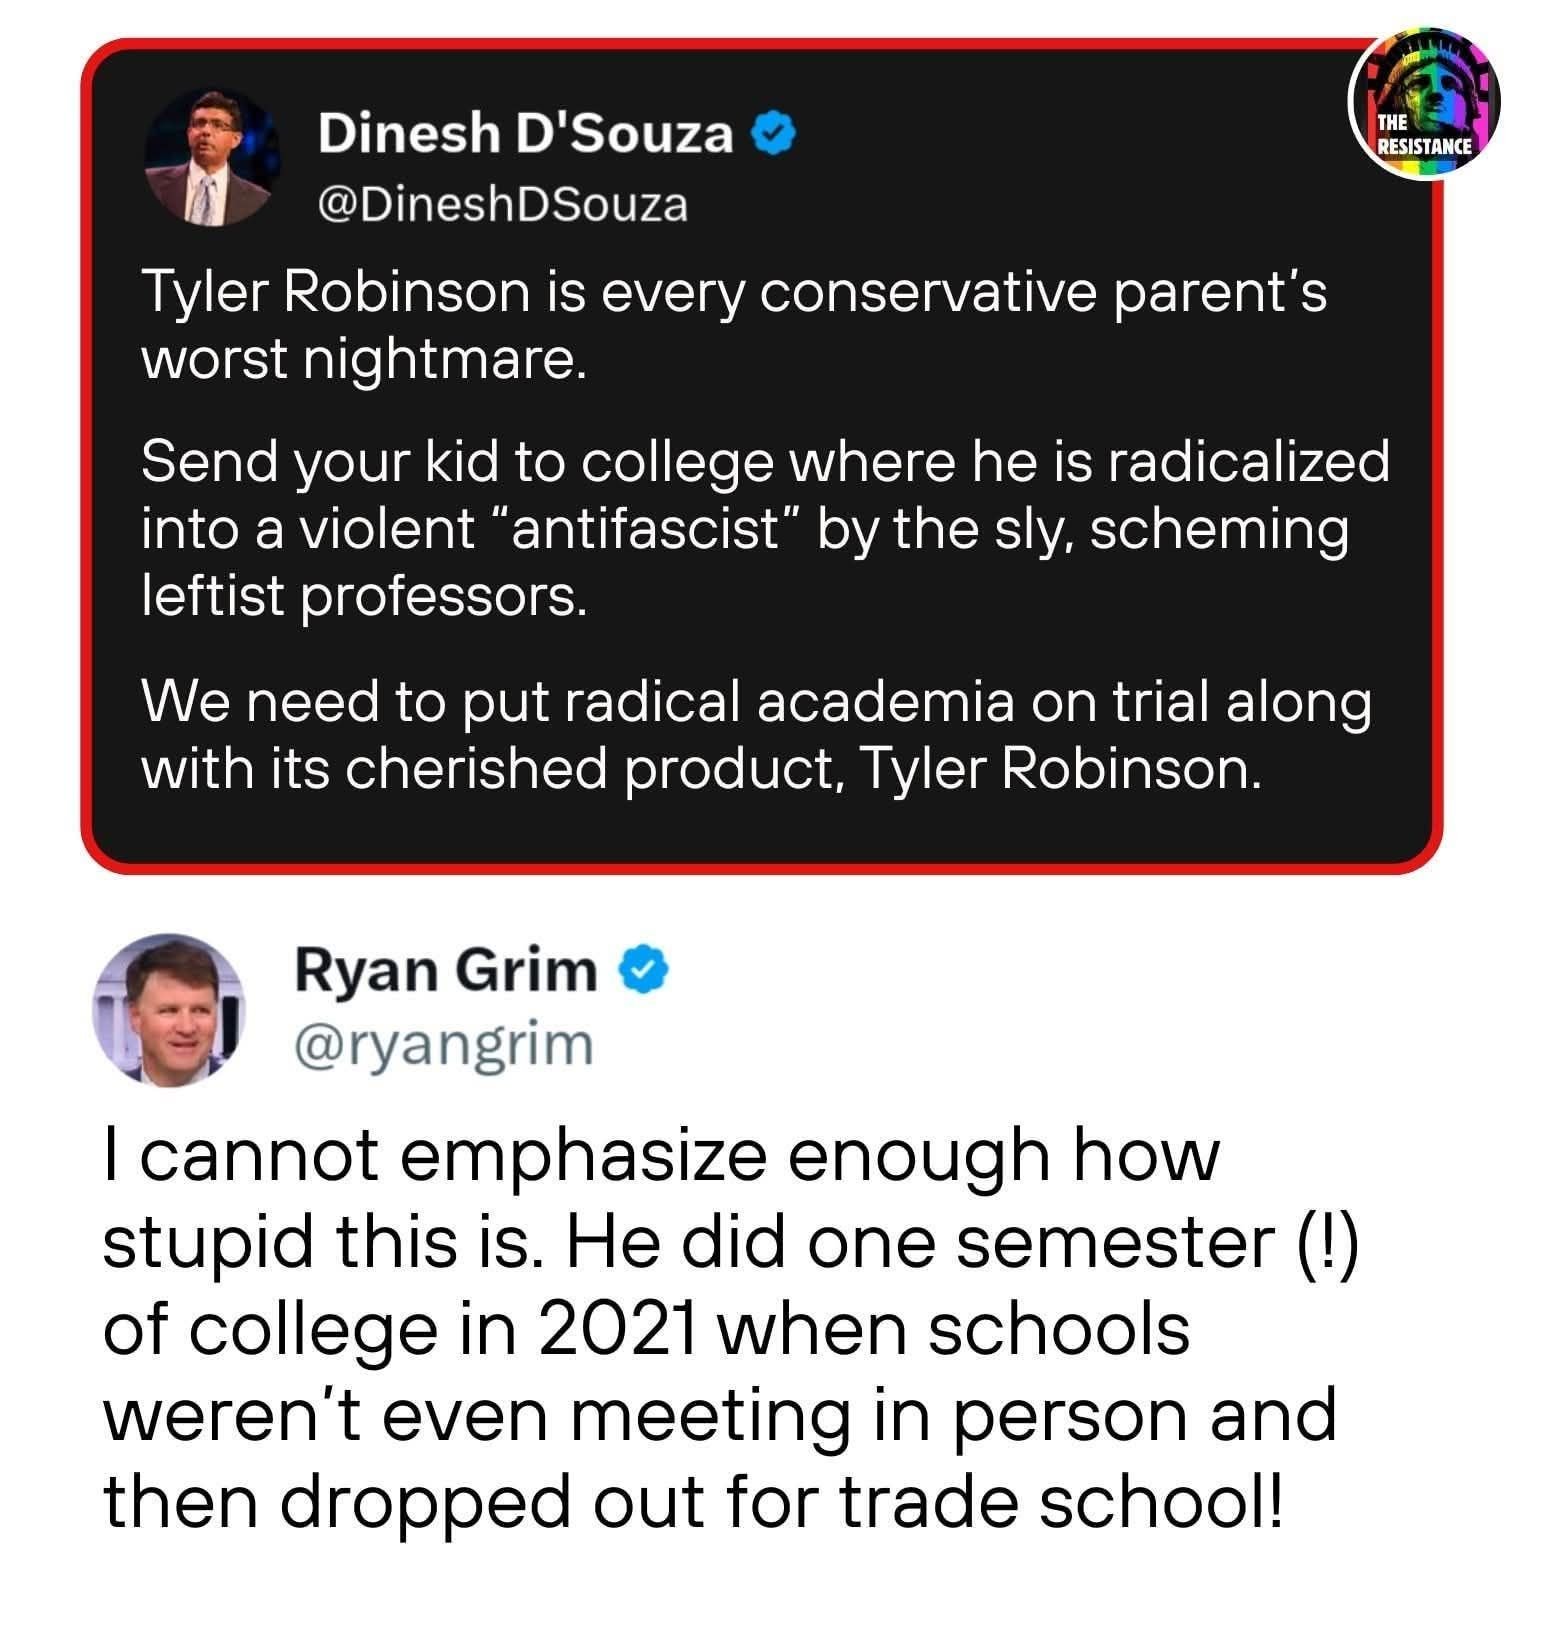This screenshot has height=1642, width=1545.
Task: Click the words "leftist professors."
Action: 363,597
